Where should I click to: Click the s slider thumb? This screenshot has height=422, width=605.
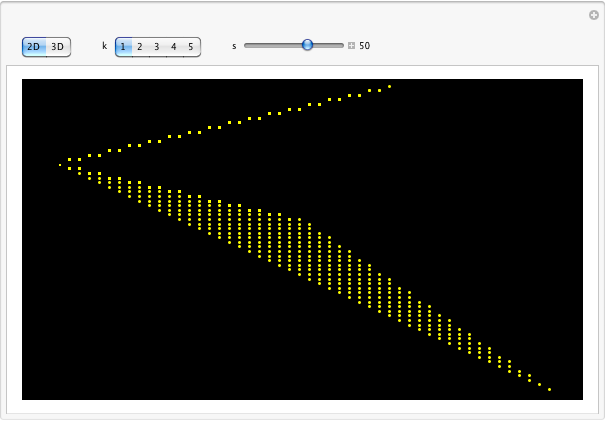point(307,45)
